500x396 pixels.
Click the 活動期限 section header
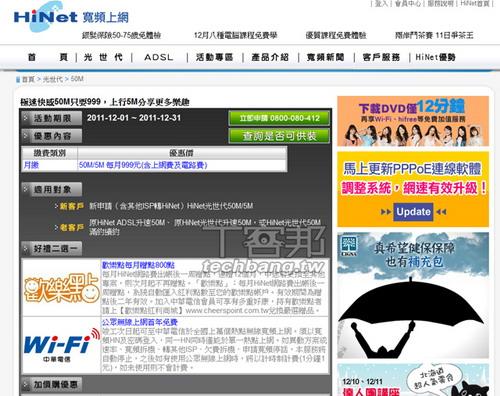(x=52, y=118)
